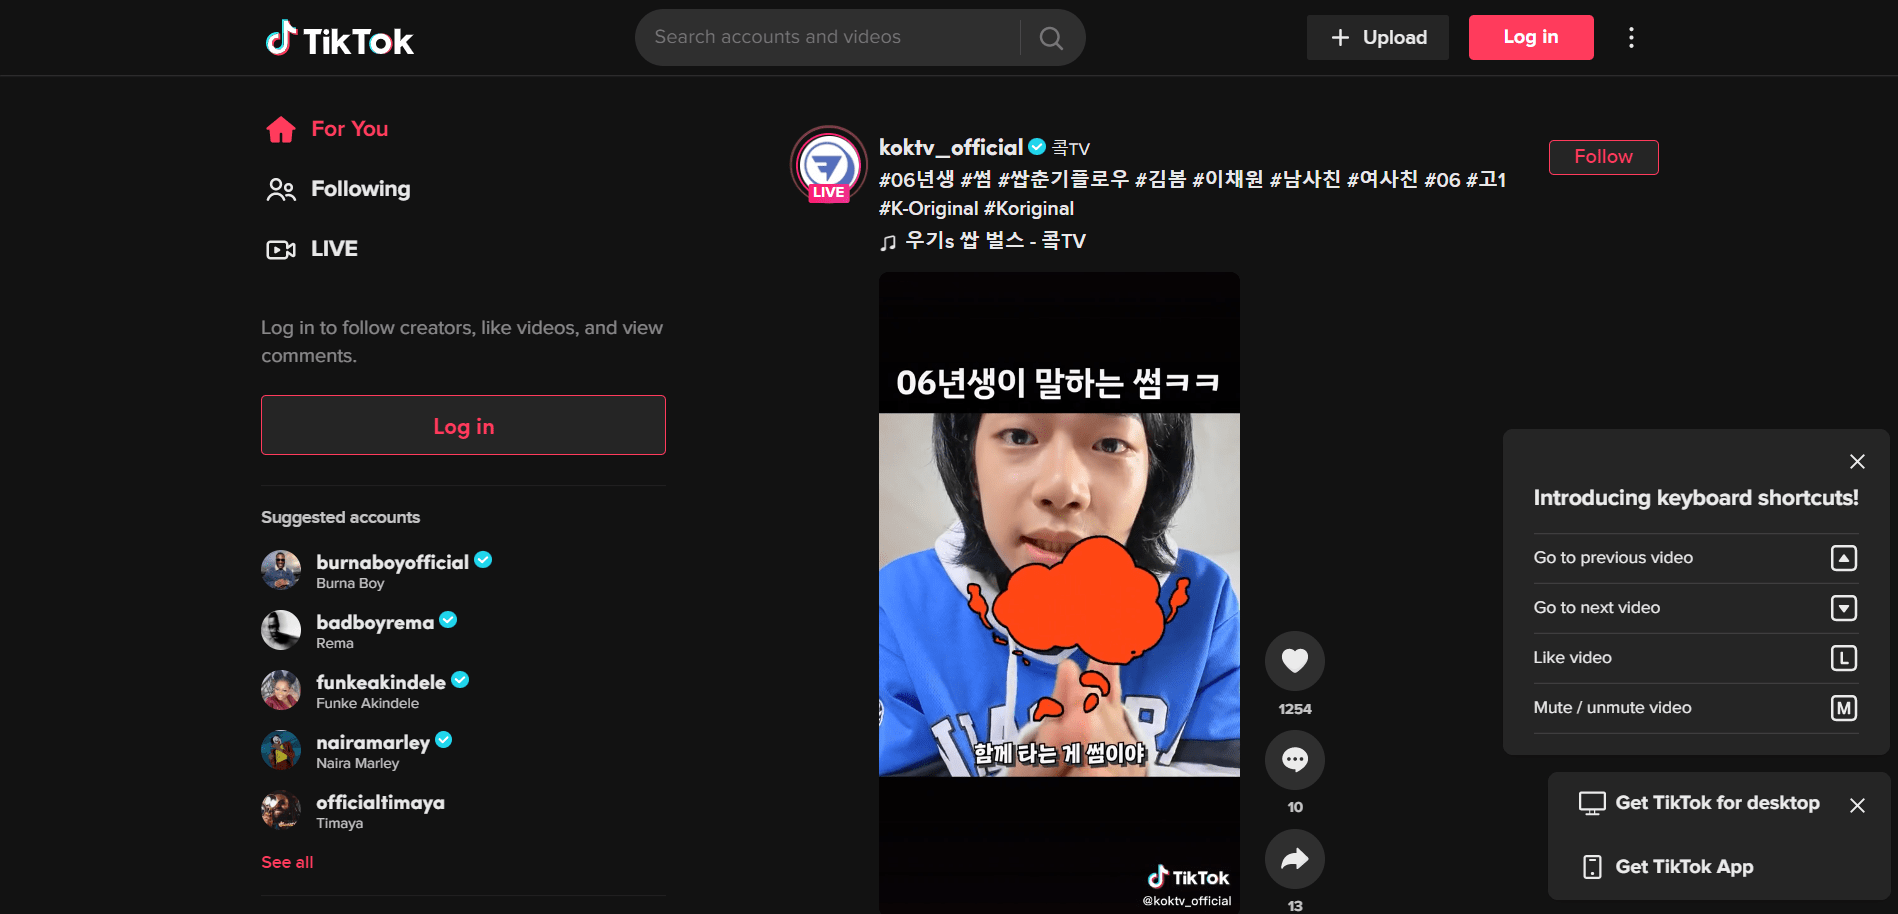The image size is (1898, 914).
Task: Click Get TikTok for desktop
Action: (x=1717, y=803)
